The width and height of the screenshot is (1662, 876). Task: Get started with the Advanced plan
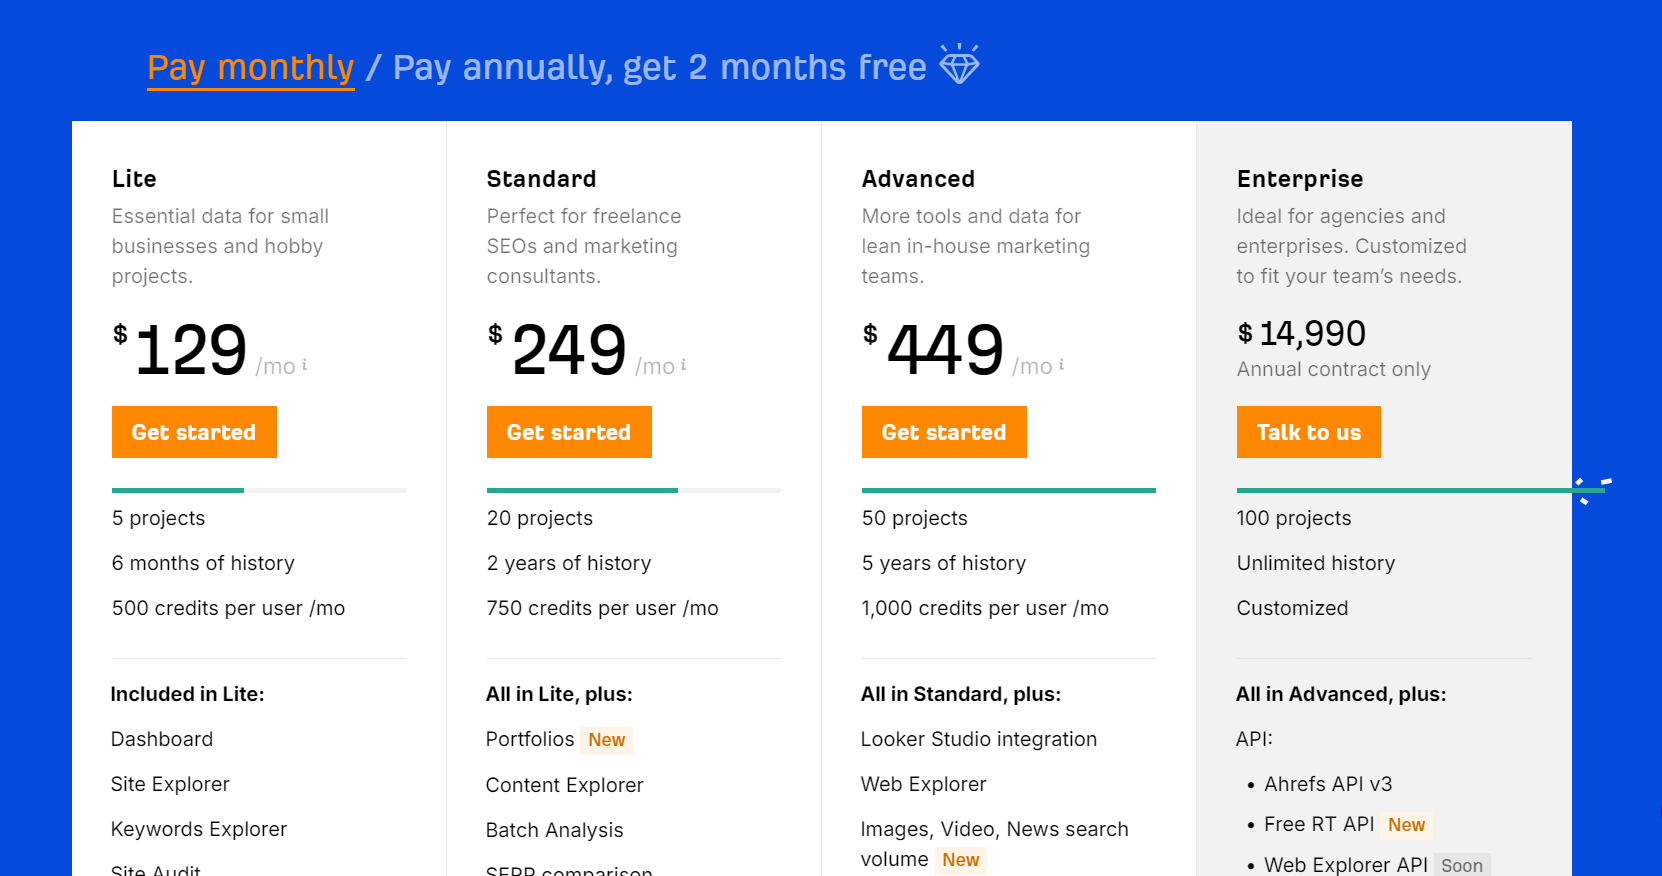point(943,432)
